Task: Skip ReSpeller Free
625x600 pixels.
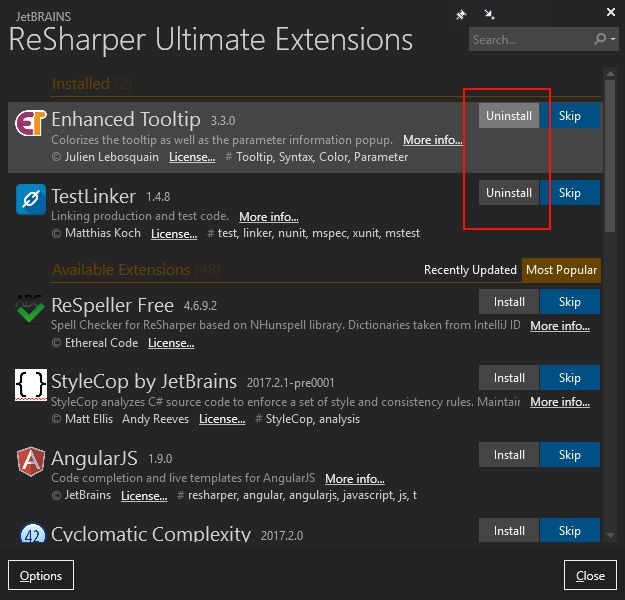Action: pos(570,302)
